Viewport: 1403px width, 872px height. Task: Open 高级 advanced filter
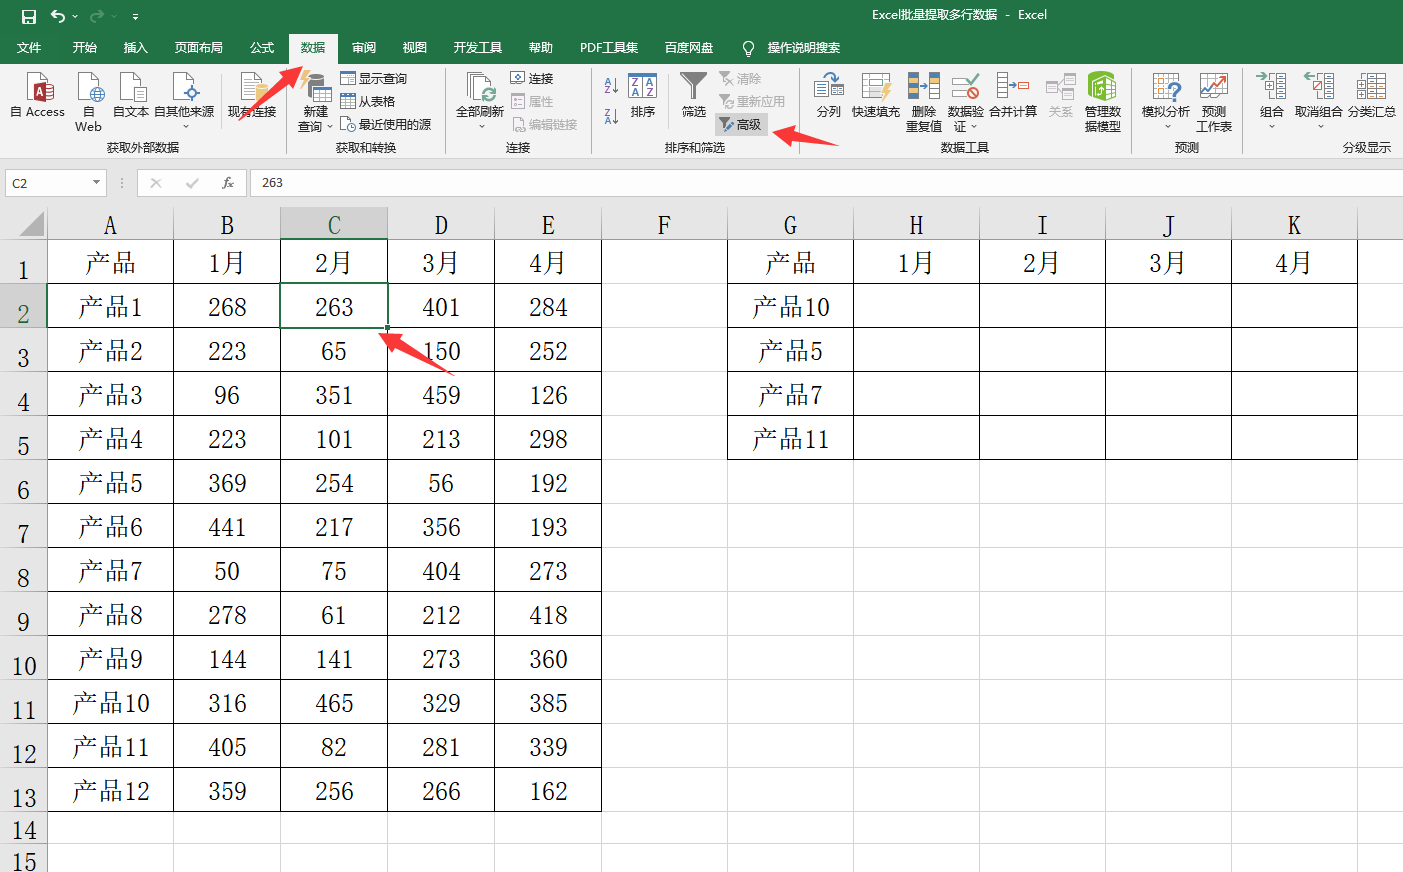[x=741, y=124]
